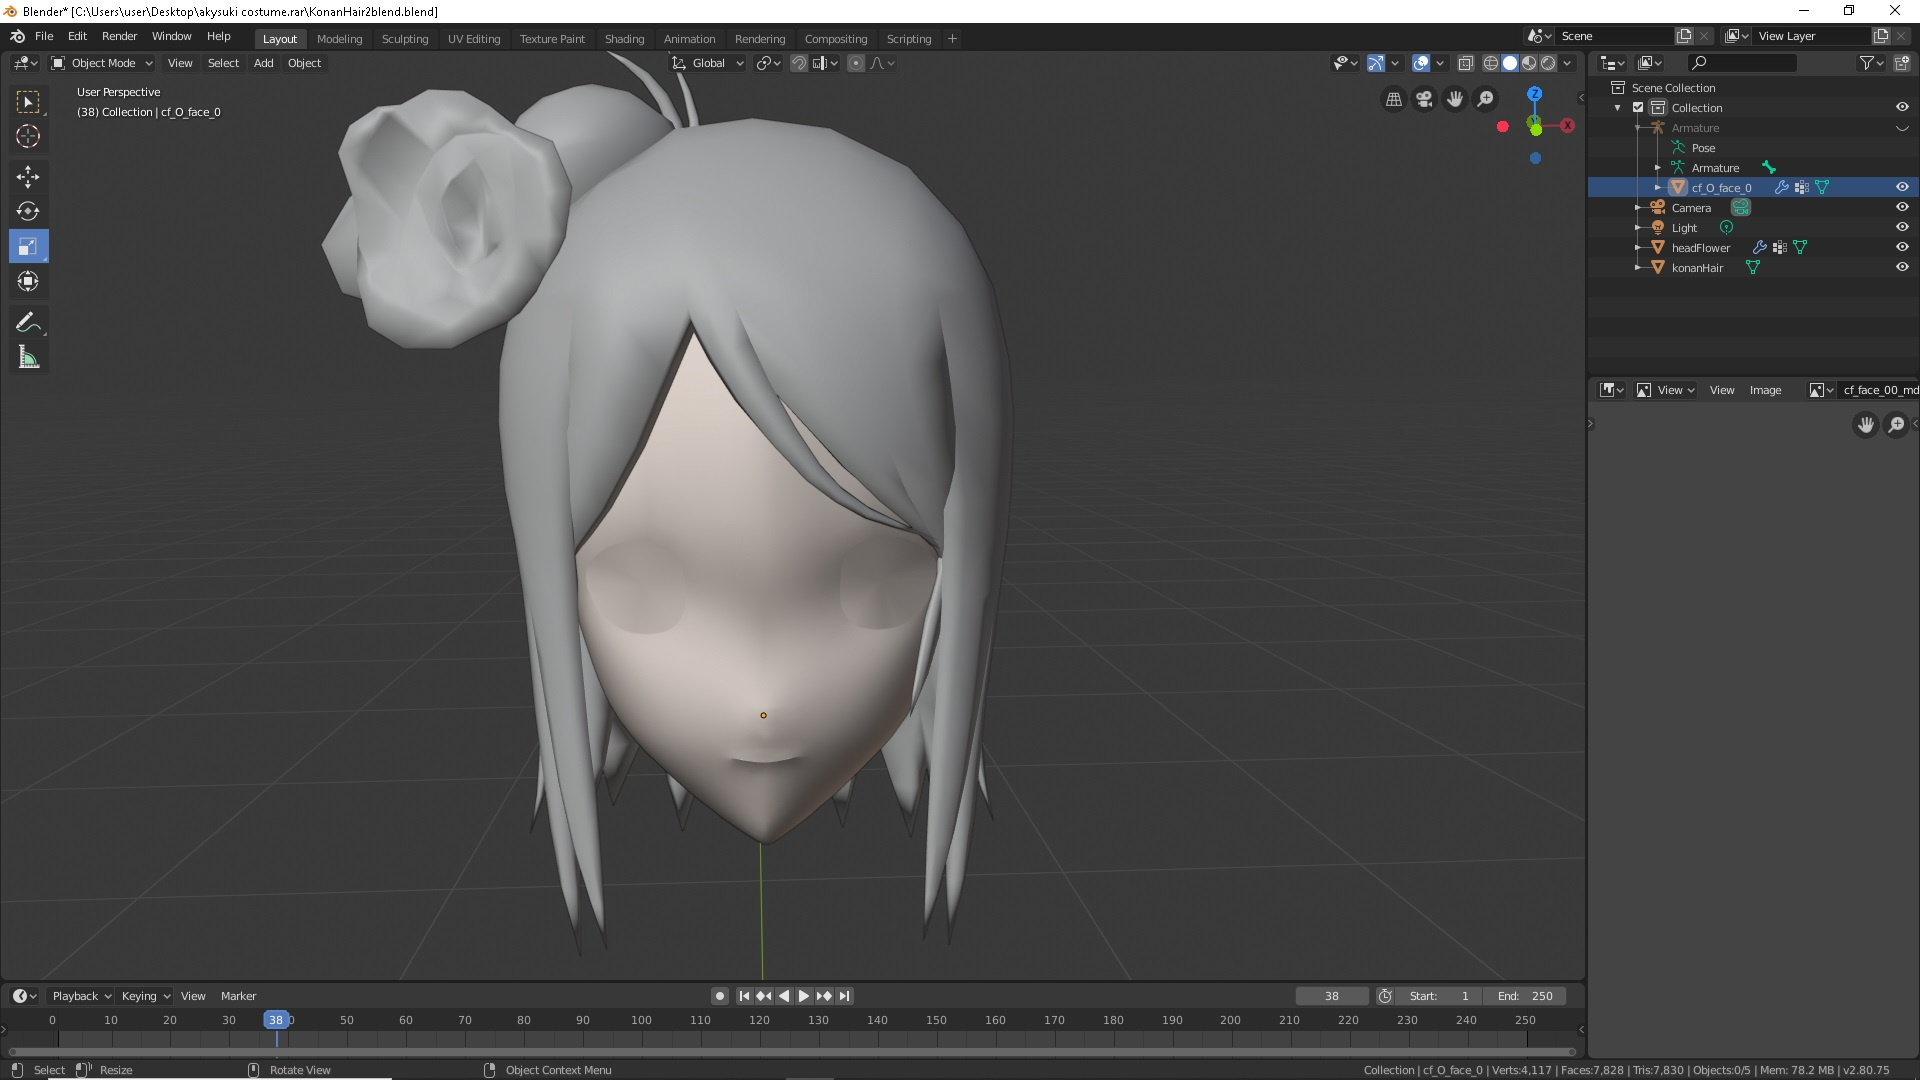
Task: Open the outliner filter dropdown
Action: [x=1870, y=63]
